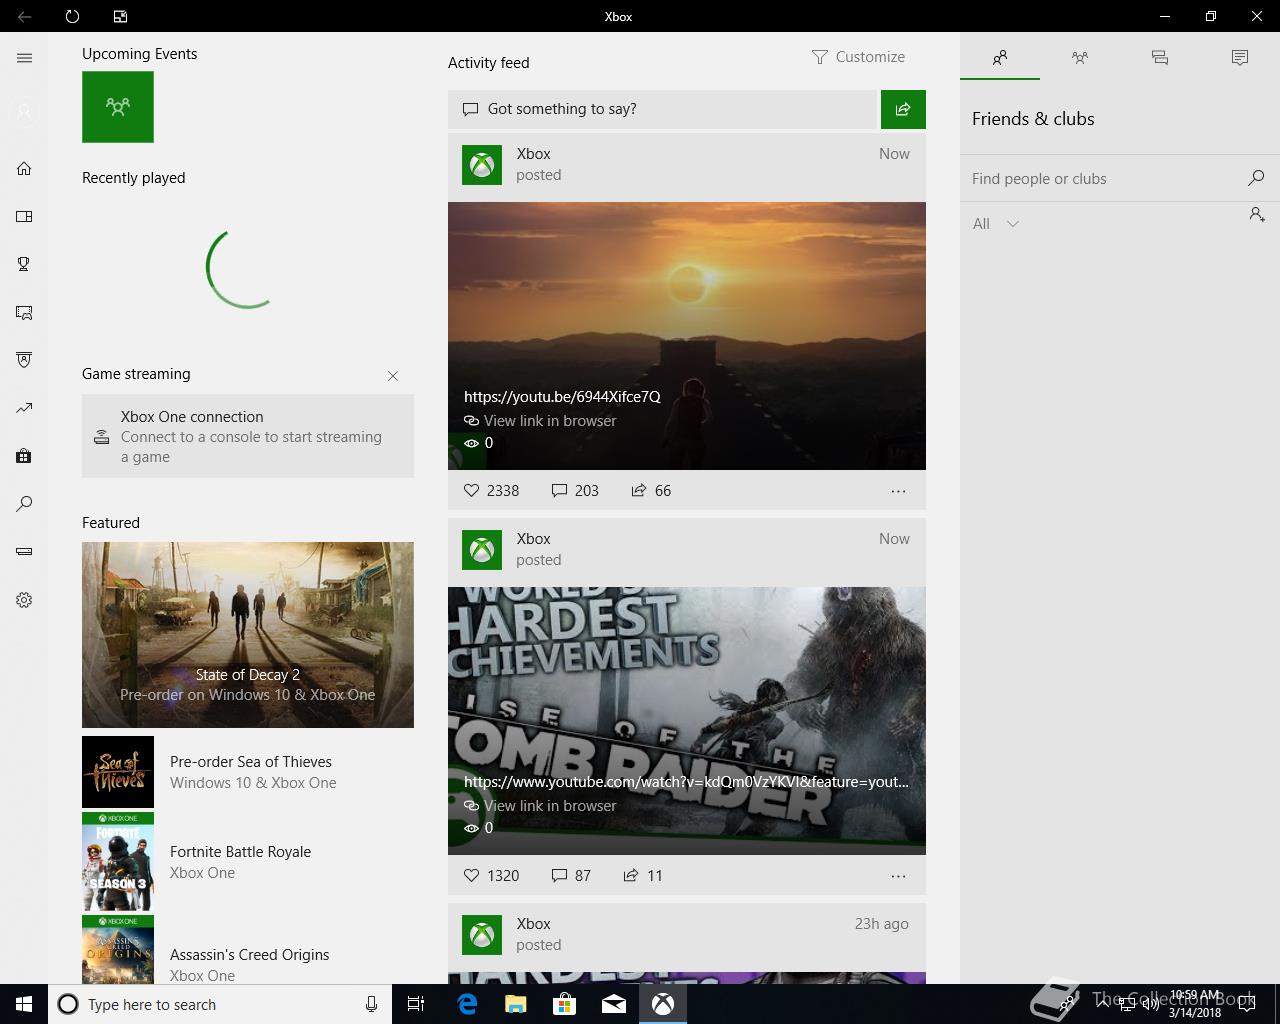Switch to Messages tab in right panel
The width and height of the screenshot is (1280, 1024).
(x=1160, y=58)
